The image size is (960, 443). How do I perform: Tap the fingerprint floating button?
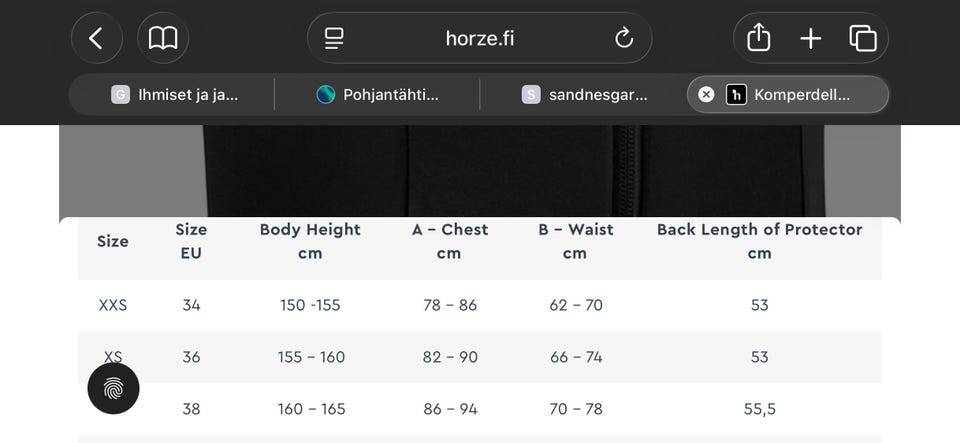tap(113, 389)
